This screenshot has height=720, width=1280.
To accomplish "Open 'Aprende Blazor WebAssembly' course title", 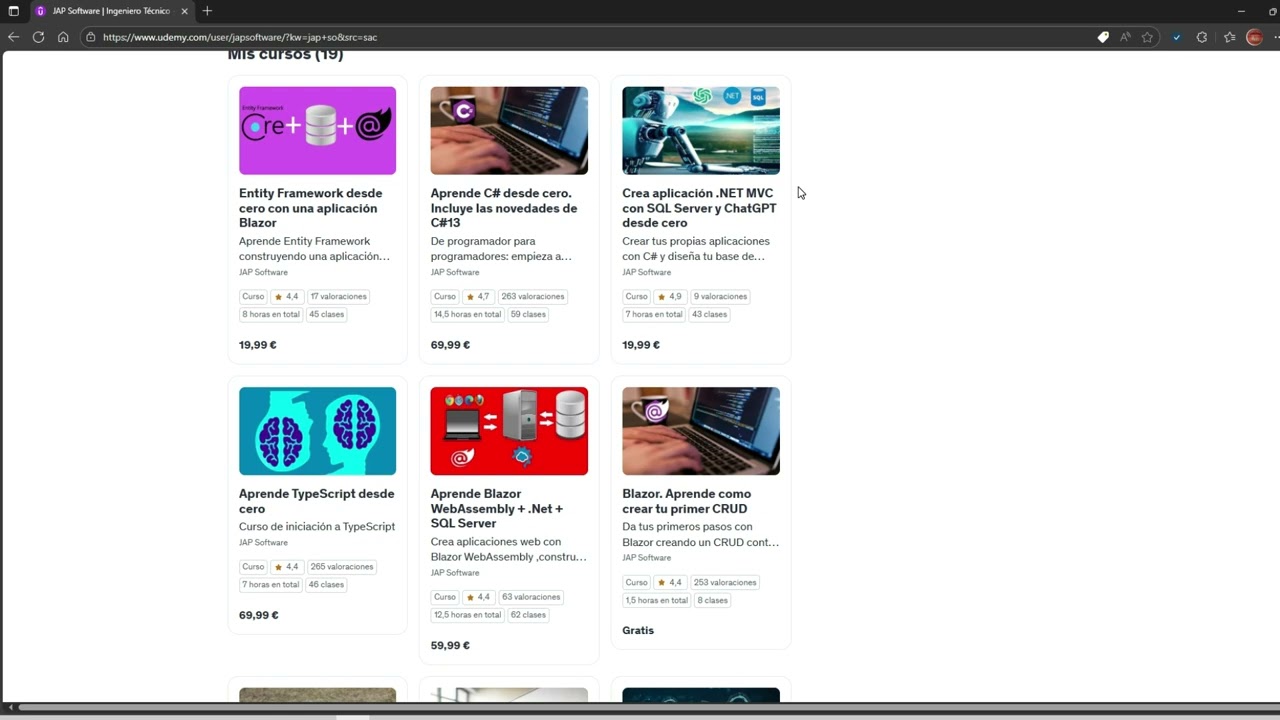I will [497, 508].
